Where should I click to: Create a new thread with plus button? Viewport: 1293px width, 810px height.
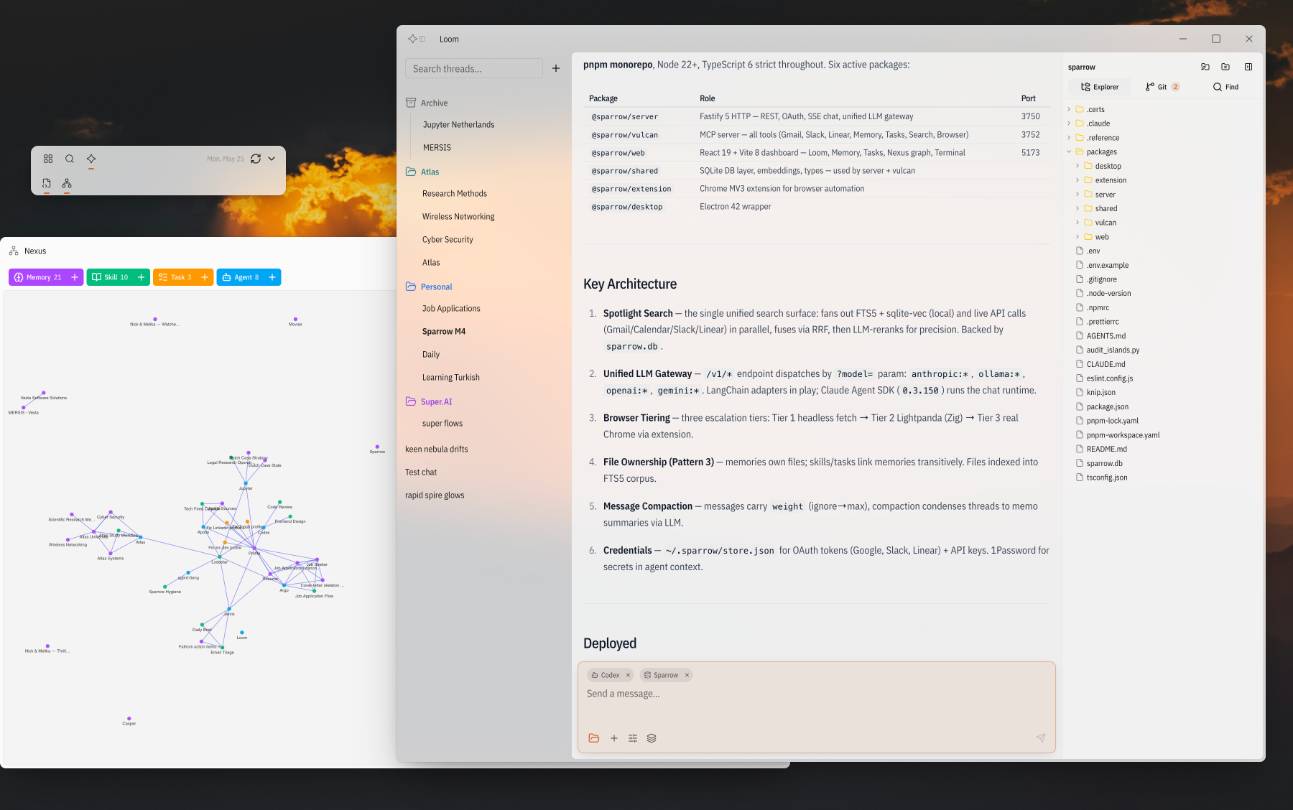click(x=556, y=68)
